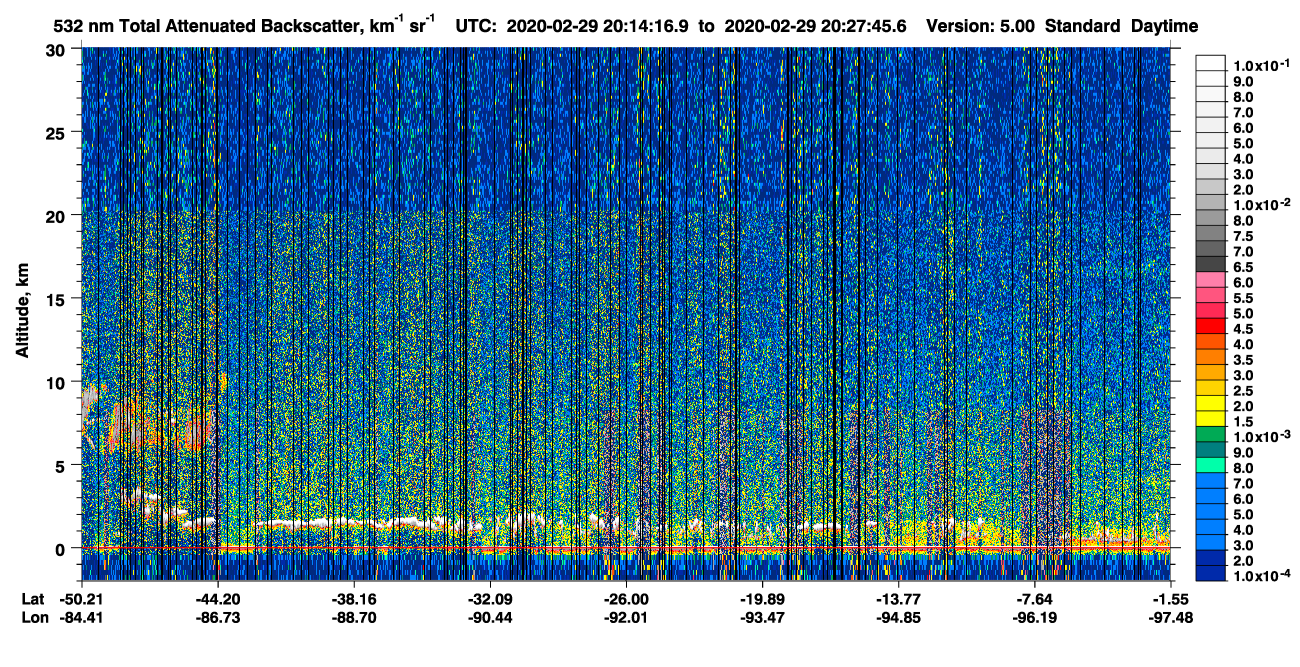Click the green 1.0x10-3 colorbar swatch
This screenshot has width=1300, height=667.
[x=1211, y=435]
